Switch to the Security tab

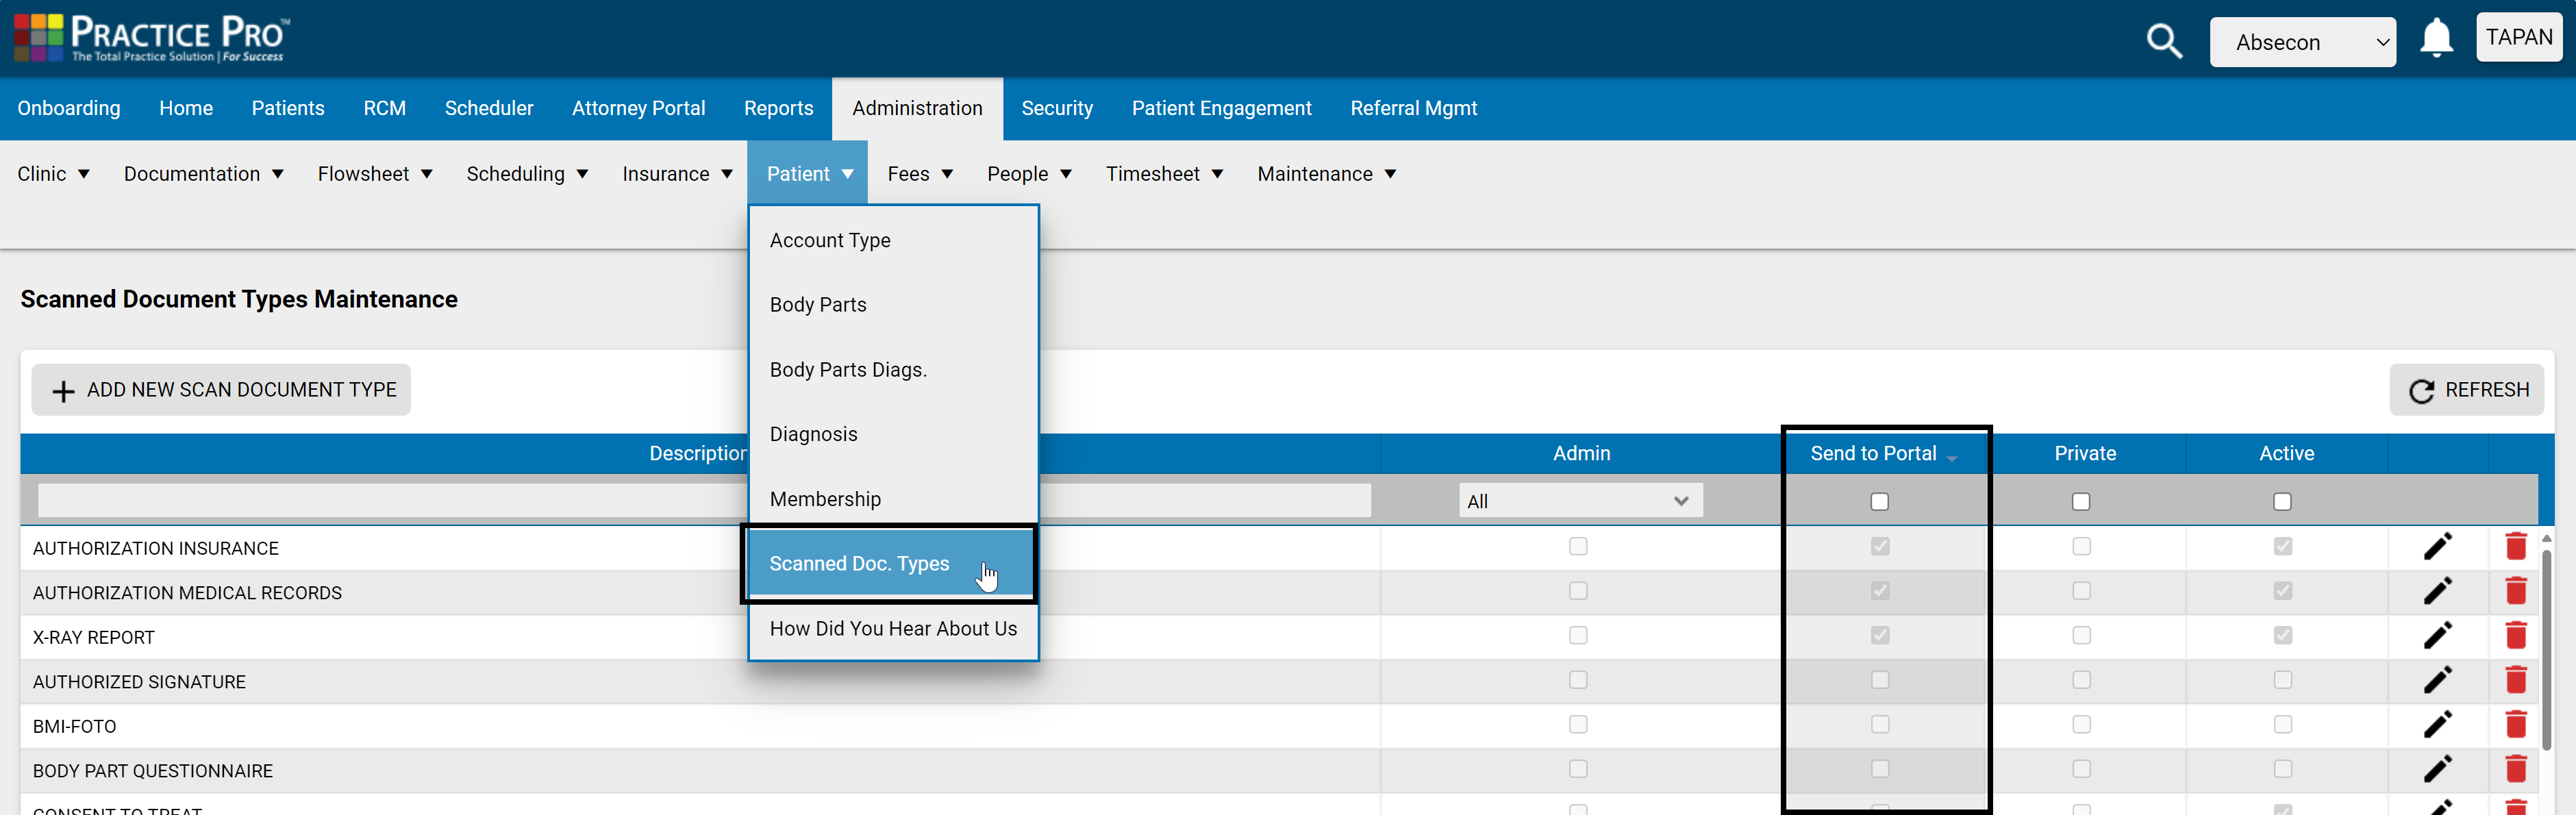[x=1057, y=108]
